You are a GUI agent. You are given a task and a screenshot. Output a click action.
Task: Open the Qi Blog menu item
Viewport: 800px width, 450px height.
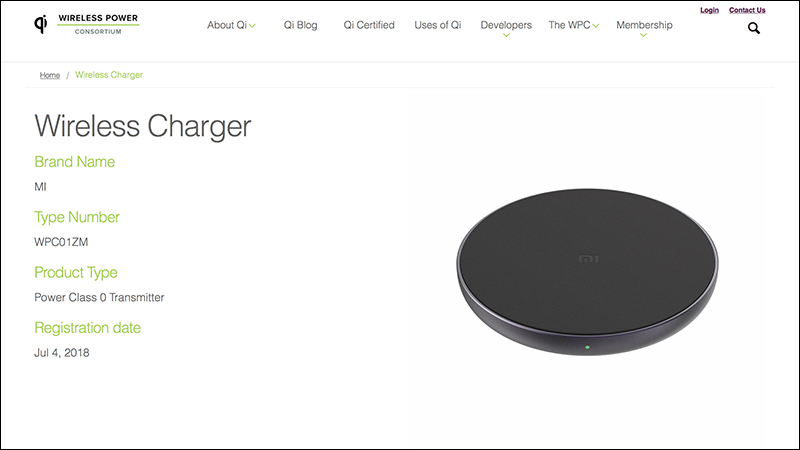301,25
